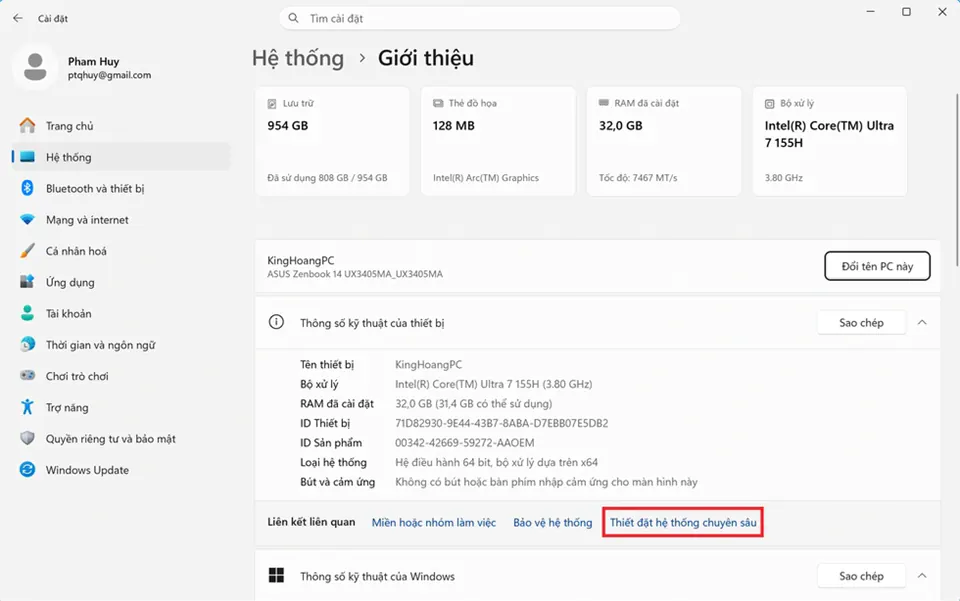Click the Mạng và internet globe icon
Viewport: 960px width, 601px height.
pyautogui.click(x=27, y=219)
